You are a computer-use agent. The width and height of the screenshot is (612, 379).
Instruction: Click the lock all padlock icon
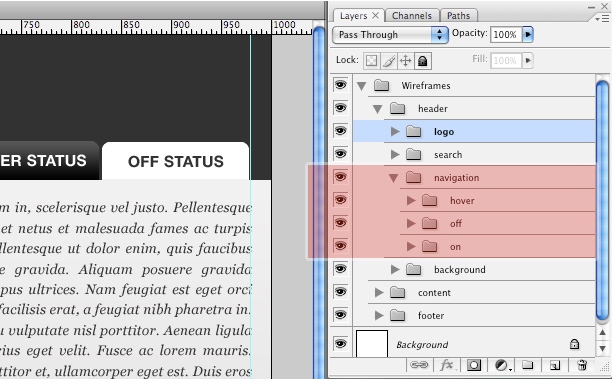[422, 61]
